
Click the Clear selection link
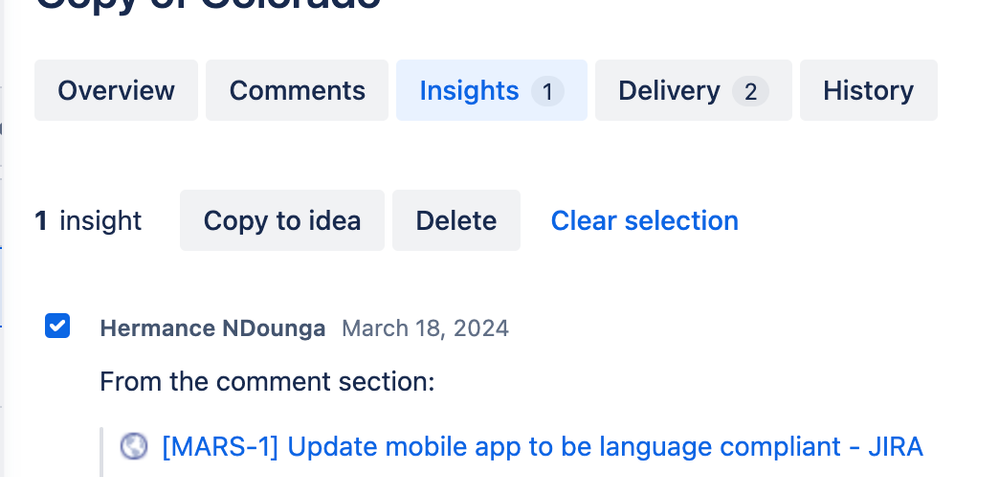(x=644, y=220)
